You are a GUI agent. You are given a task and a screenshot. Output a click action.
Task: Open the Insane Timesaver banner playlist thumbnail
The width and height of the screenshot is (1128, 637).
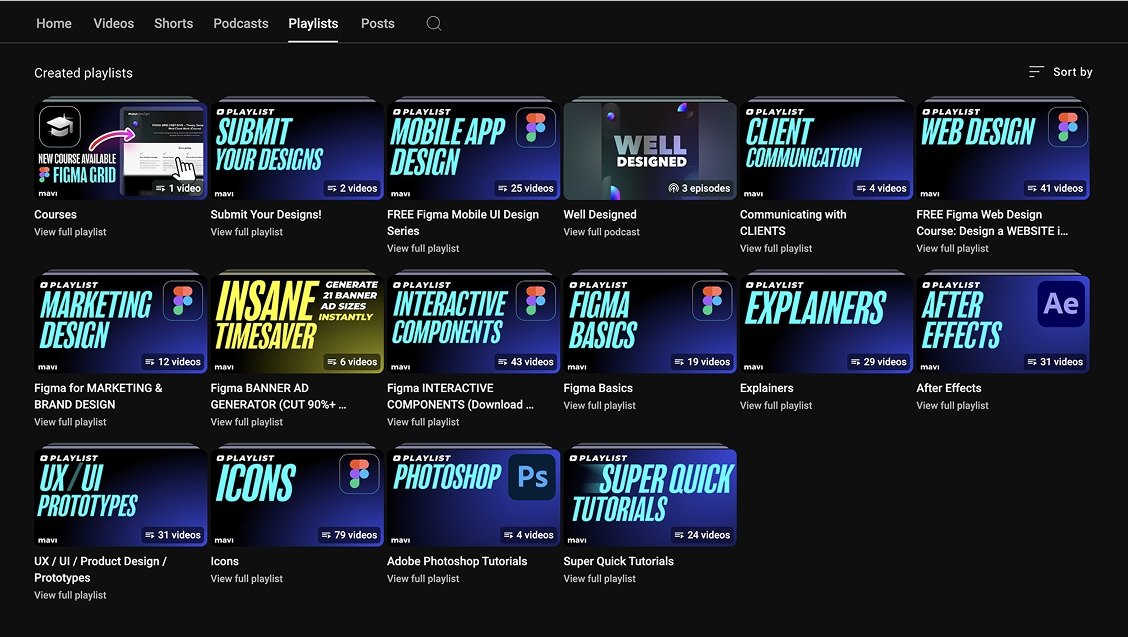(296, 323)
